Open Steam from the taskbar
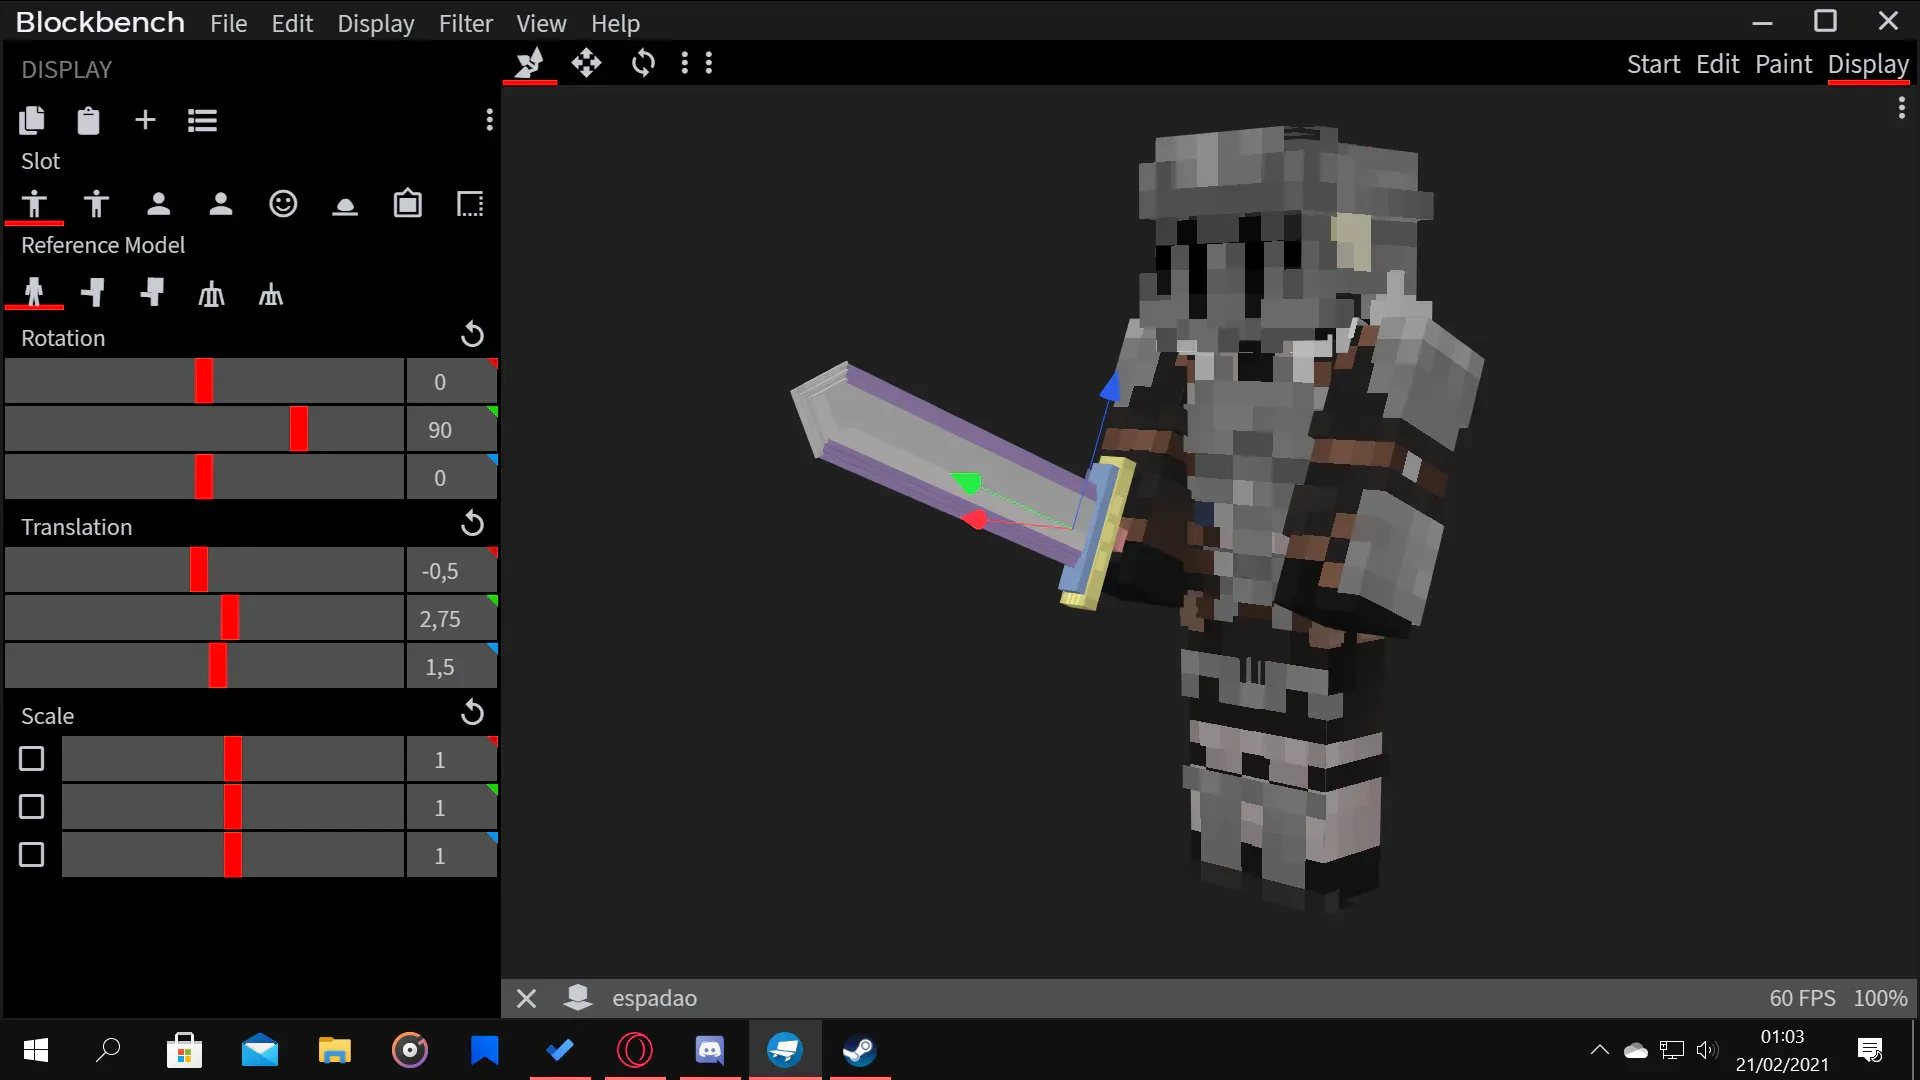This screenshot has height=1080, width=1920. [x=859, y=1050]
